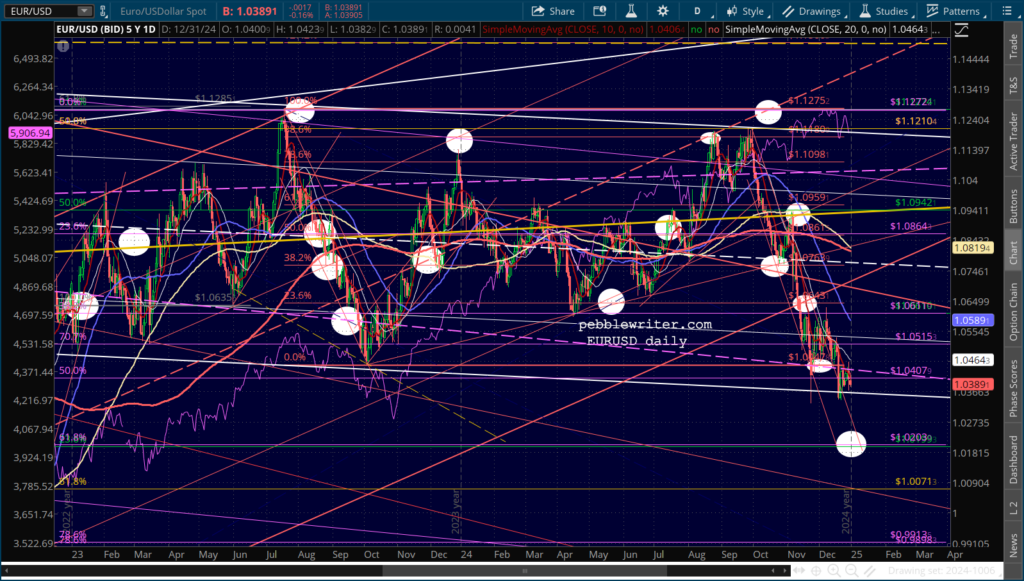The height and width of the screenshot is (581, 1024).
Task: Click the scroll right arrow on time axis
Action: coord(784,571)
